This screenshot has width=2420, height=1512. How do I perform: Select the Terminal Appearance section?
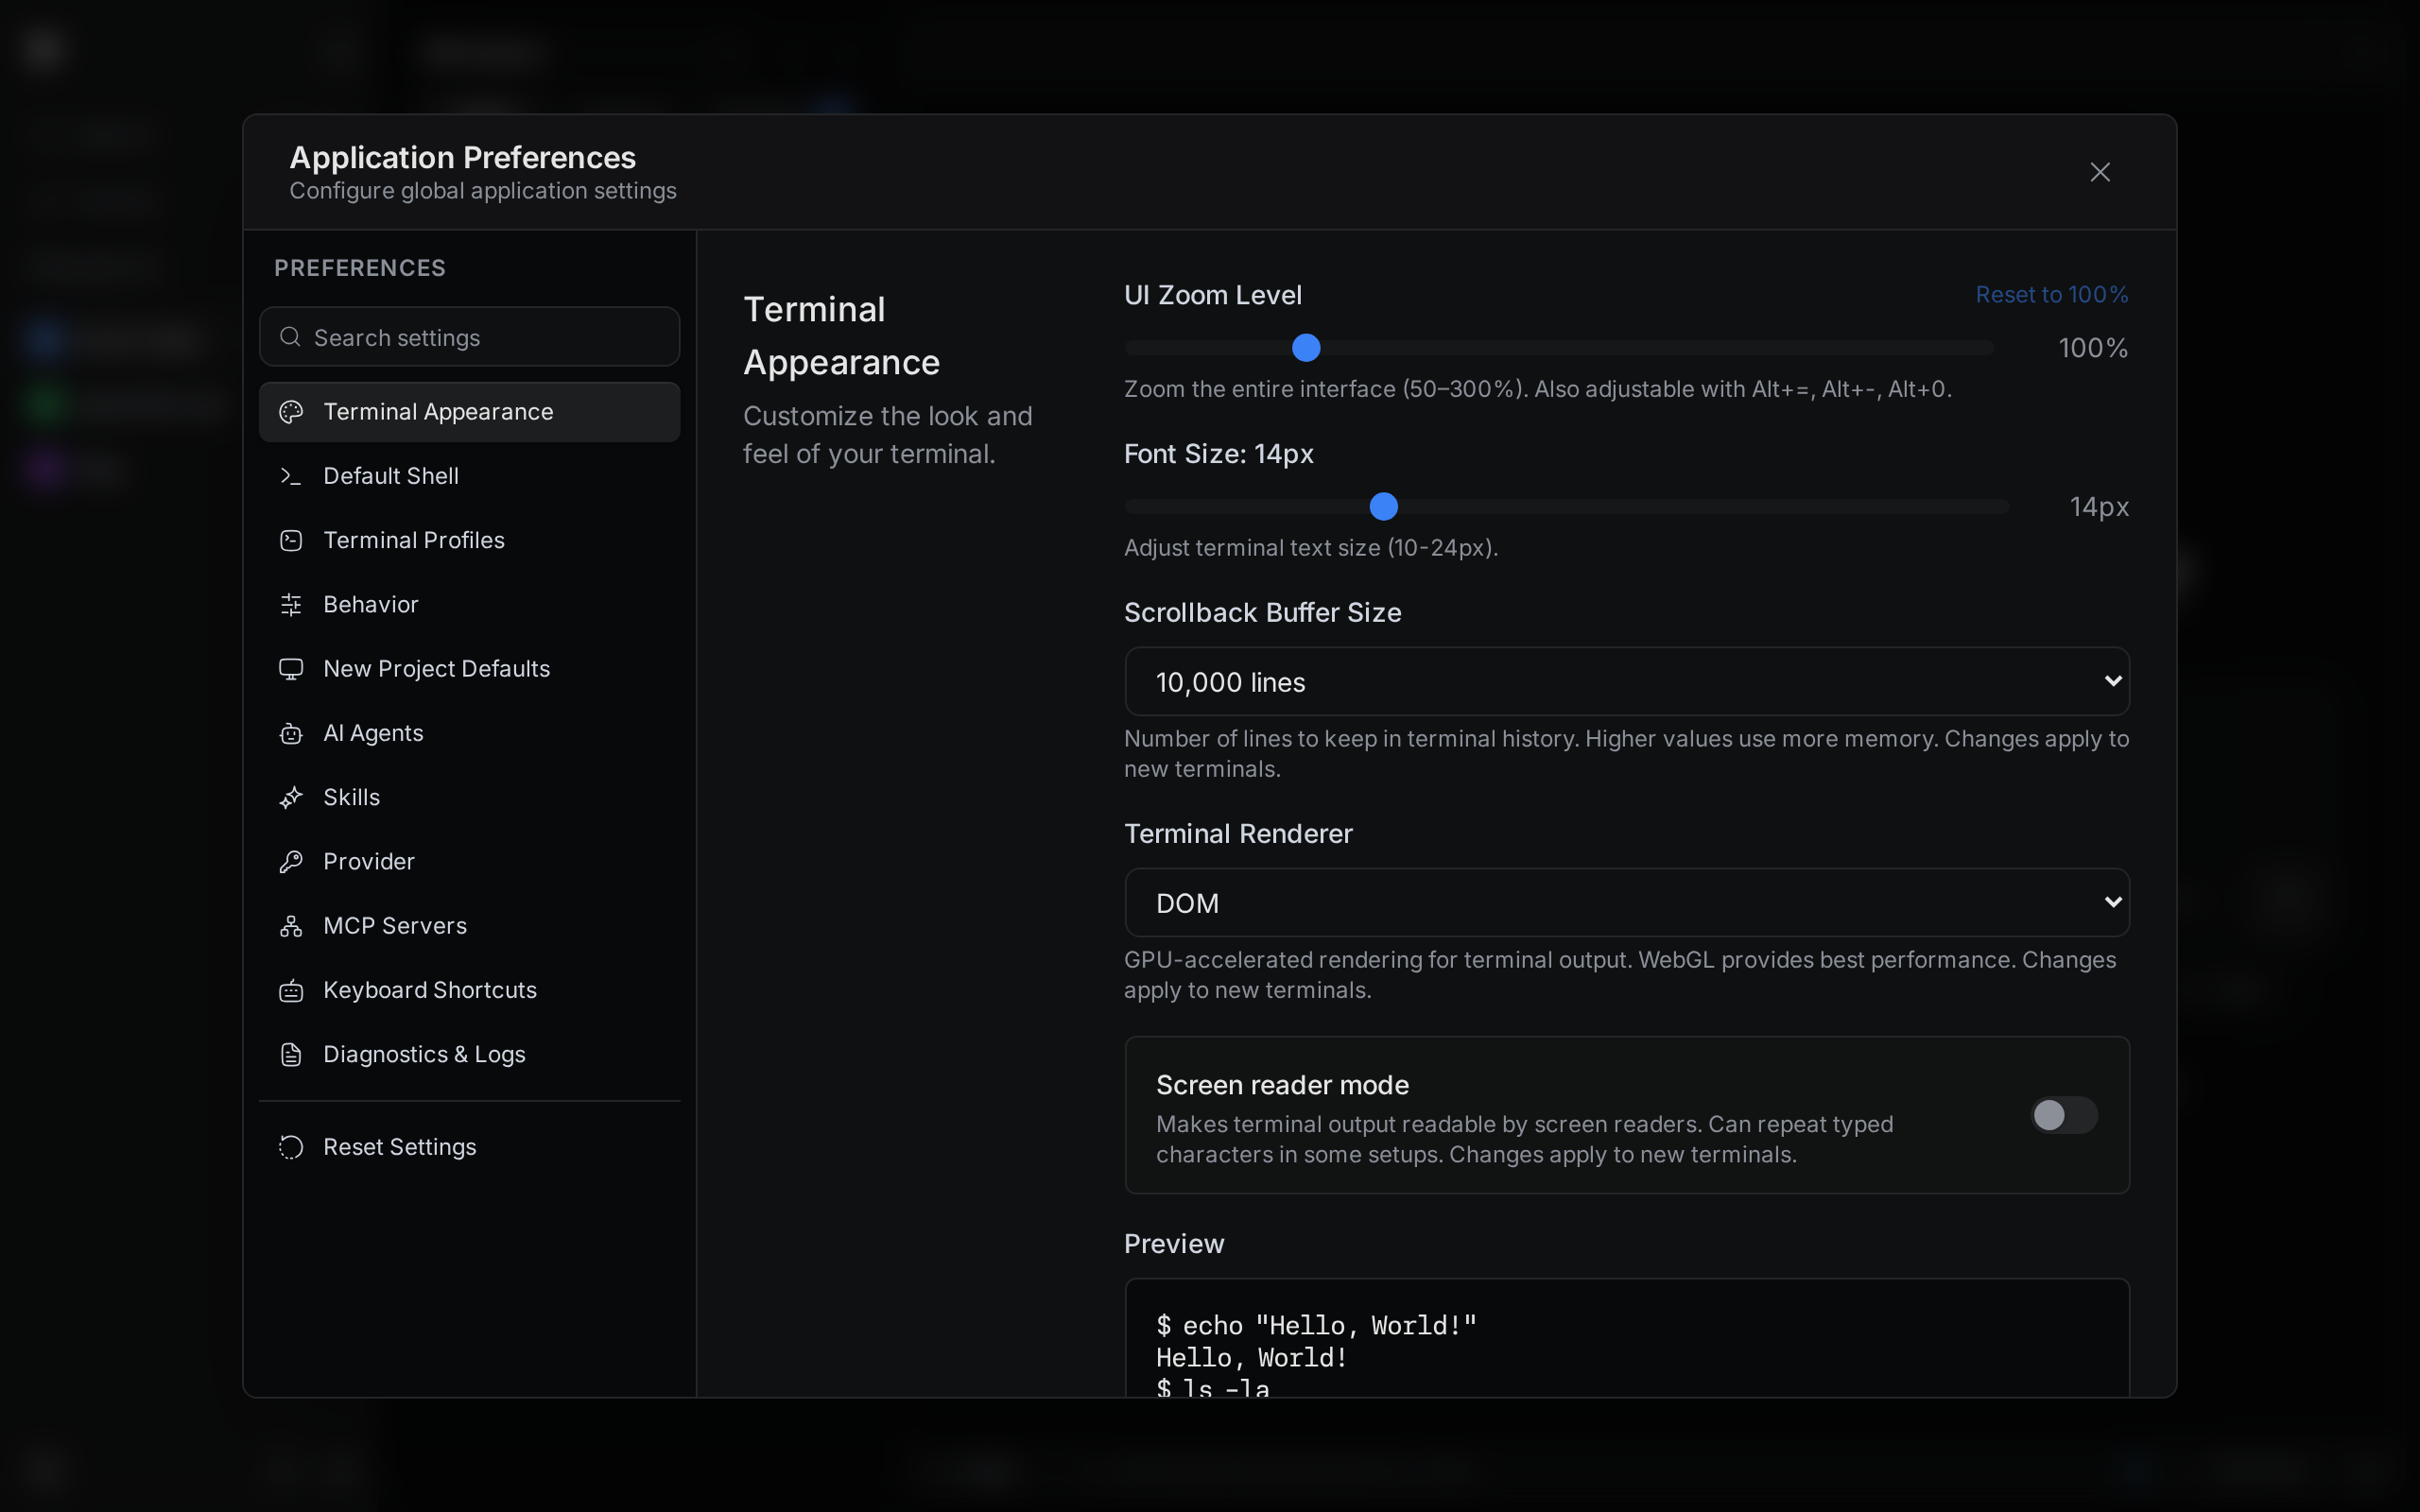point(469,412)
